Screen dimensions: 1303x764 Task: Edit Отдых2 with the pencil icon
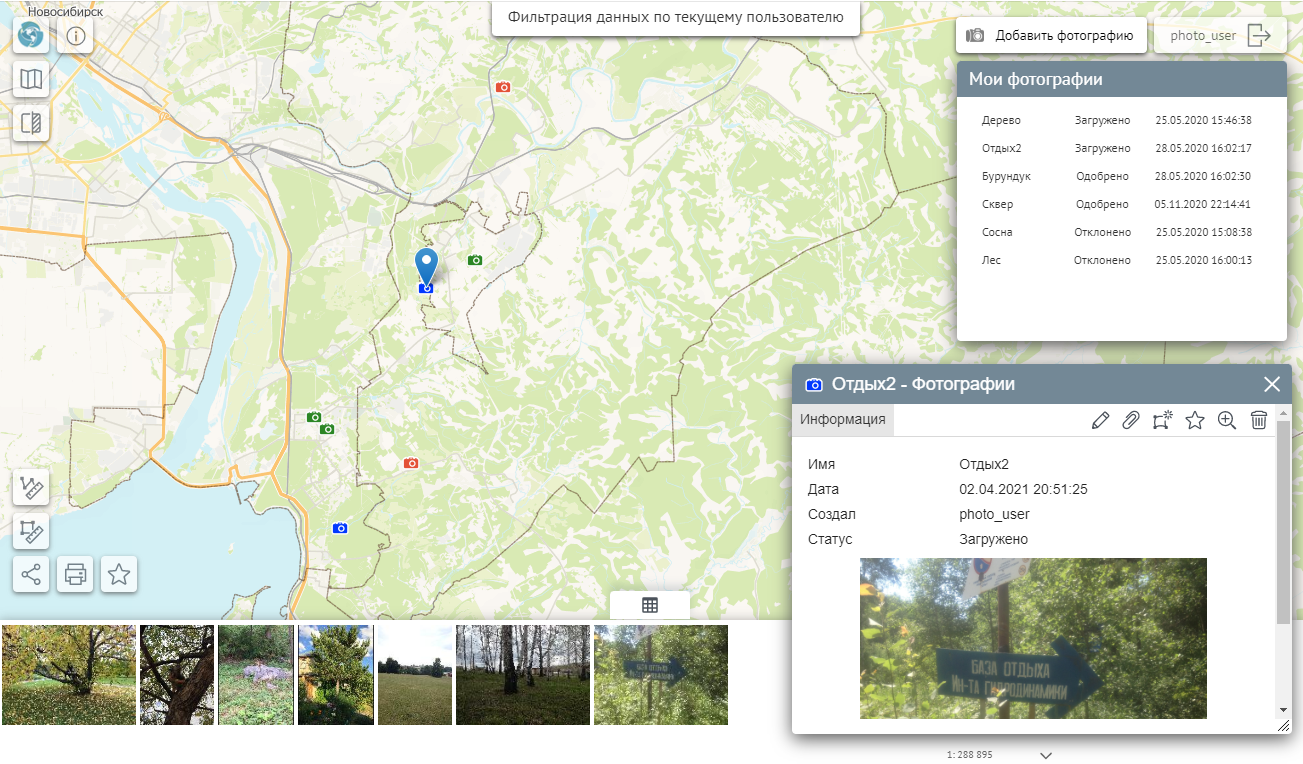coord(1100,421)
